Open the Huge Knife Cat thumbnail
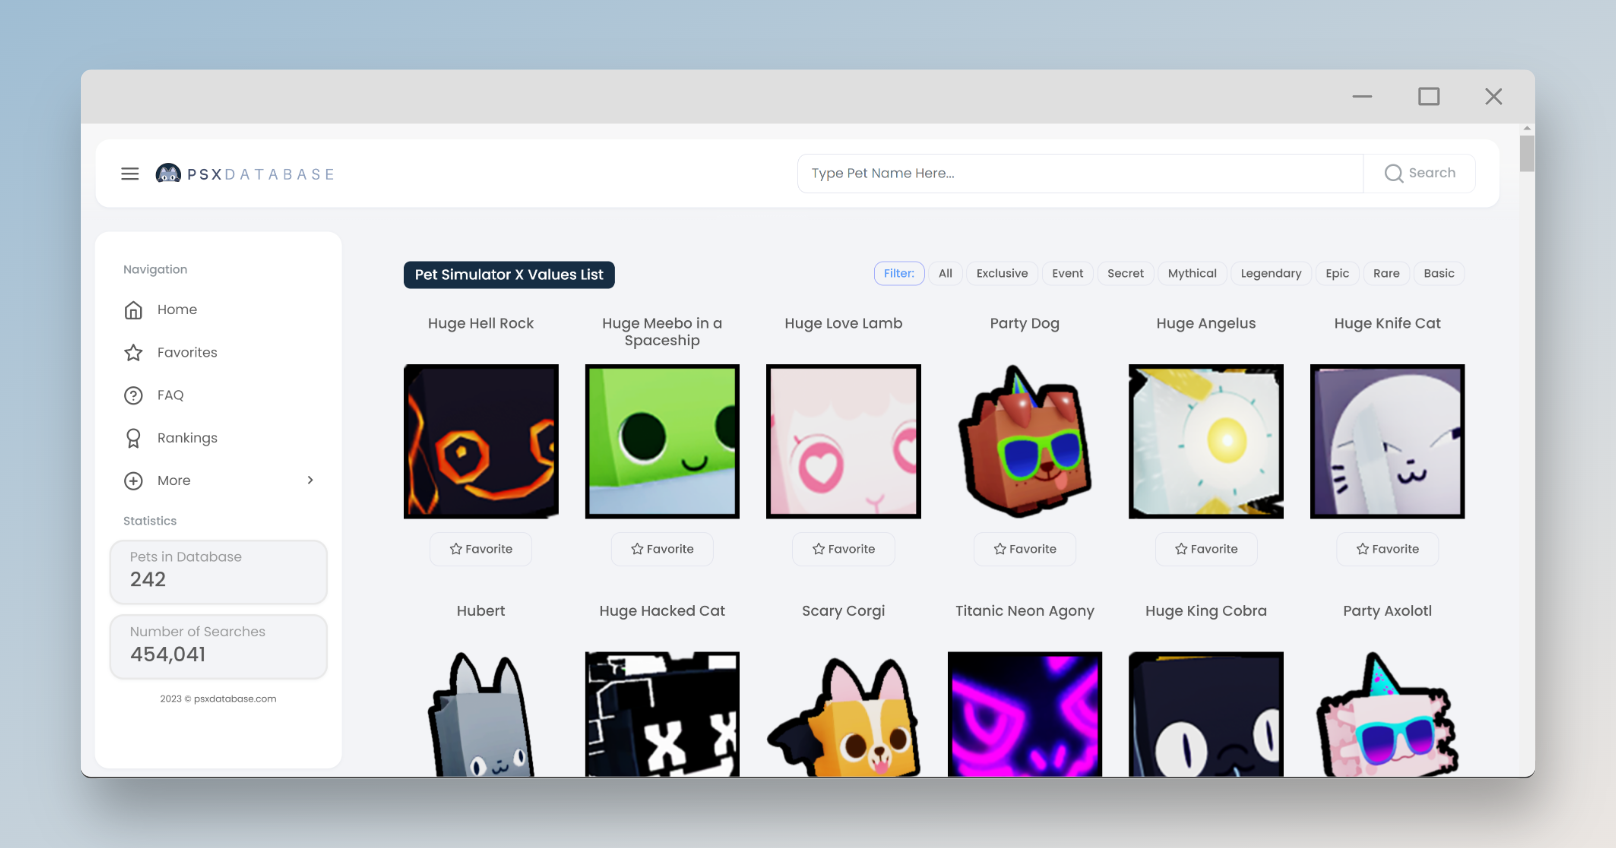The width and height of the screenshot is (1616, 848). point(1388,441)
